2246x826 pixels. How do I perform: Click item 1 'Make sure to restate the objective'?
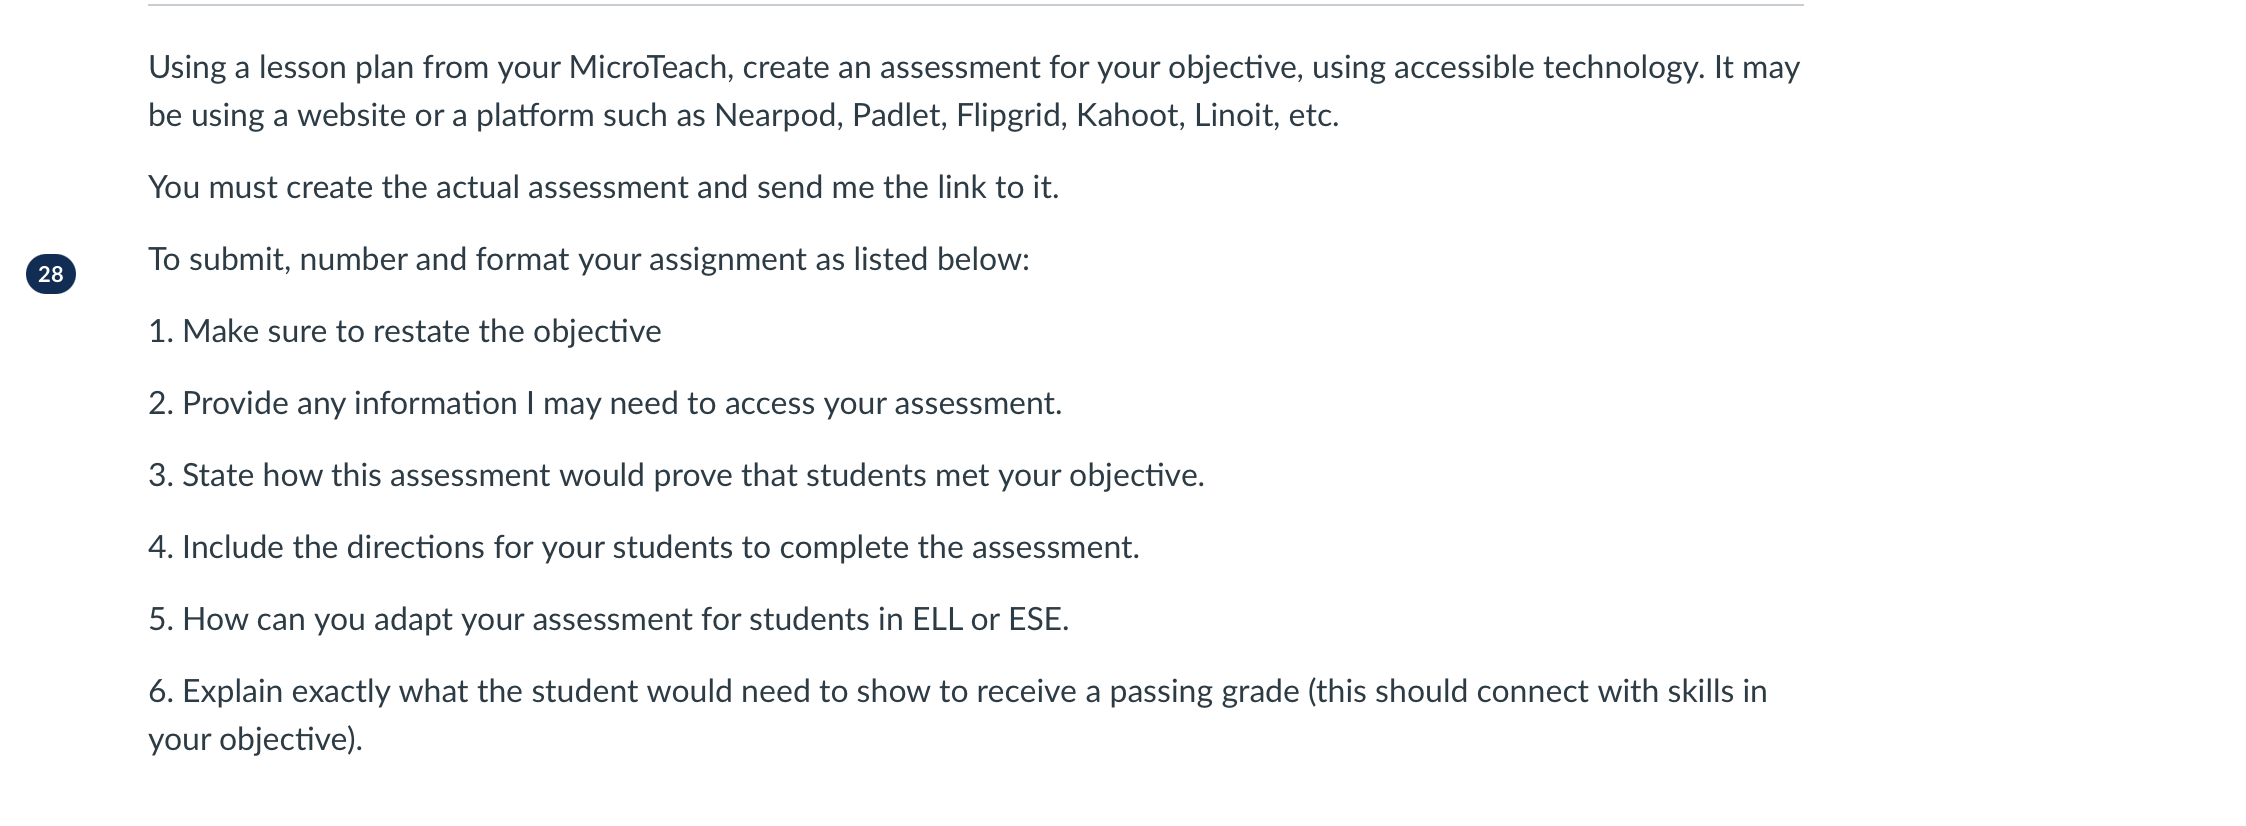click(x=405, y=331)
